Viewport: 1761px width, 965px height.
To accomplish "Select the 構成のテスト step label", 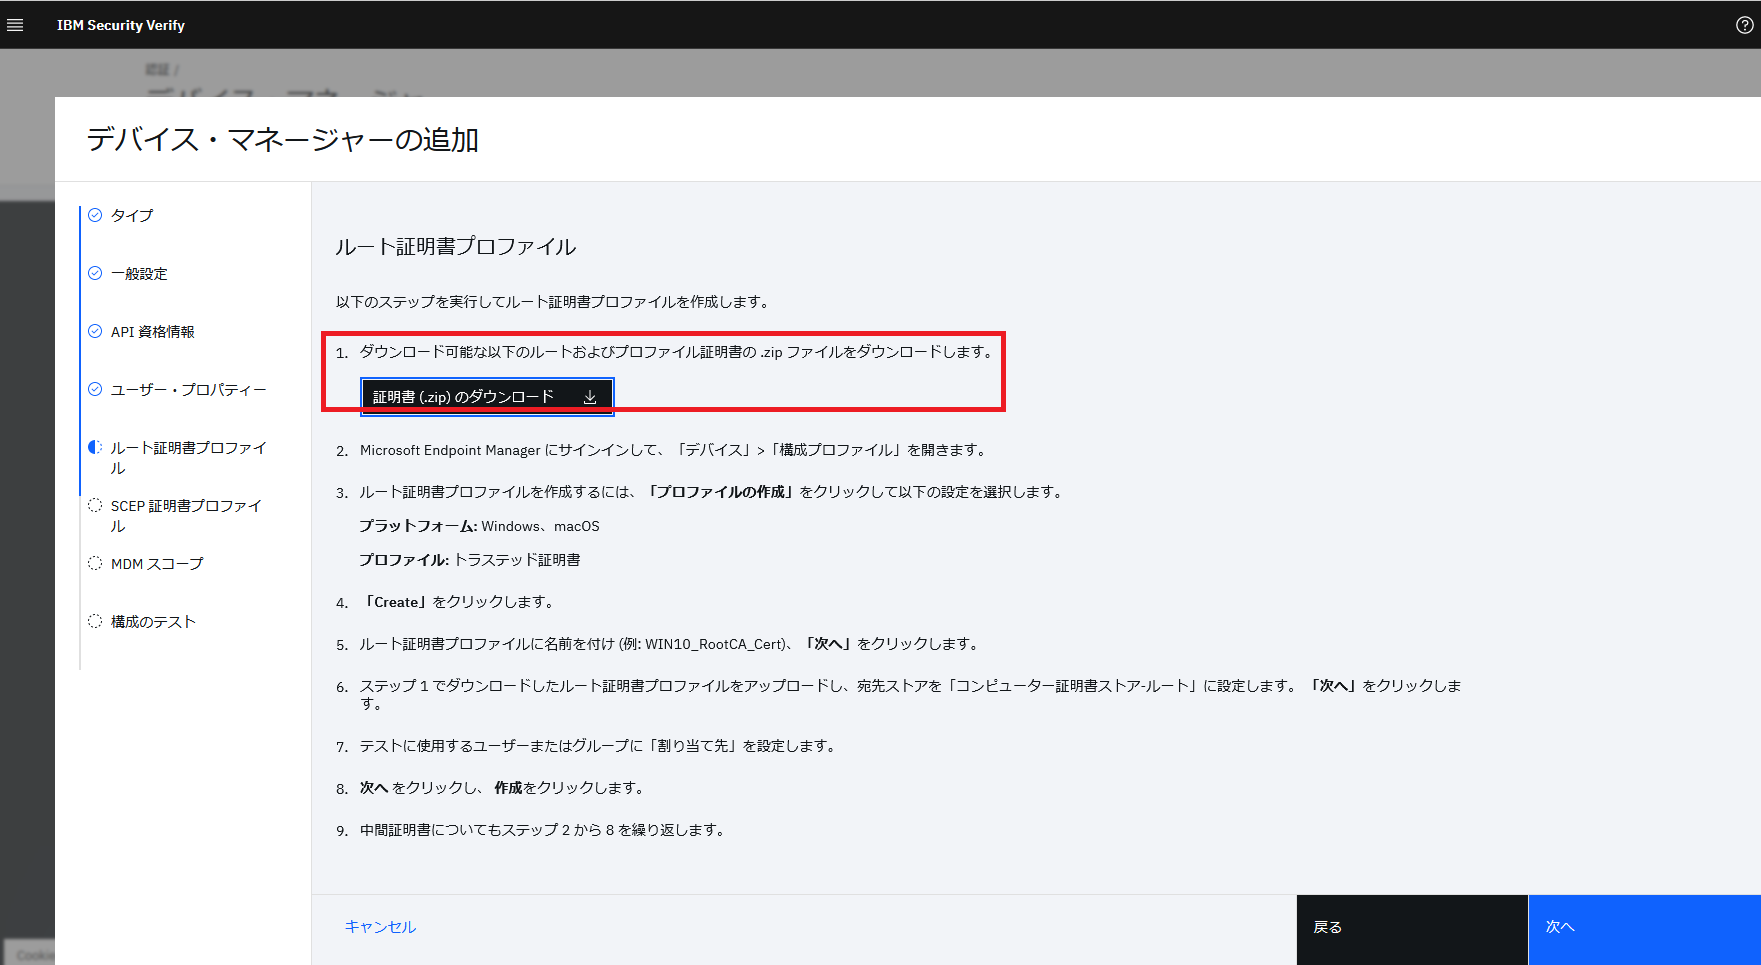I will 153,621.
